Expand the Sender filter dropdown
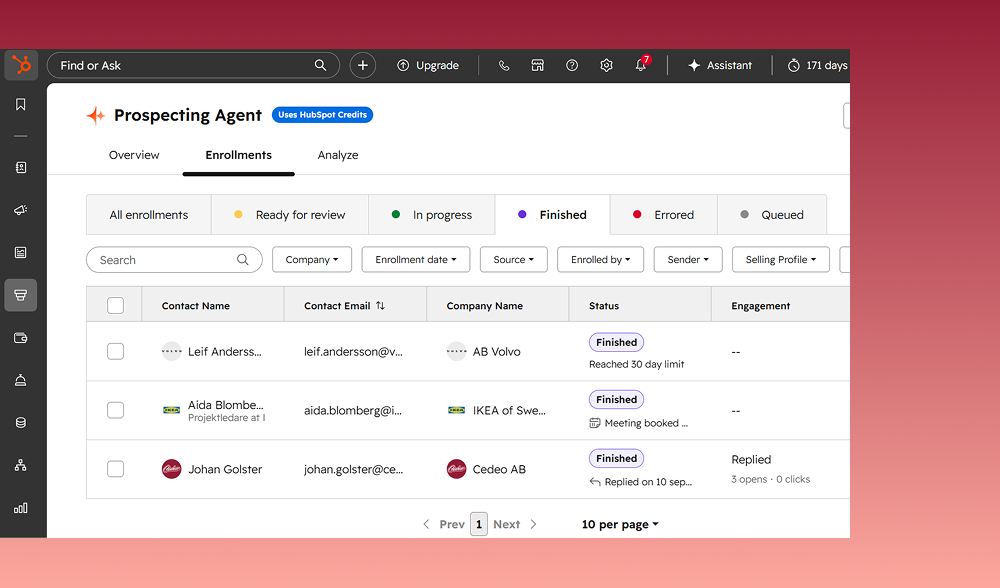The height and width of the screenshot is (588, 1000). pyautogui.click(x=688, y=260)
